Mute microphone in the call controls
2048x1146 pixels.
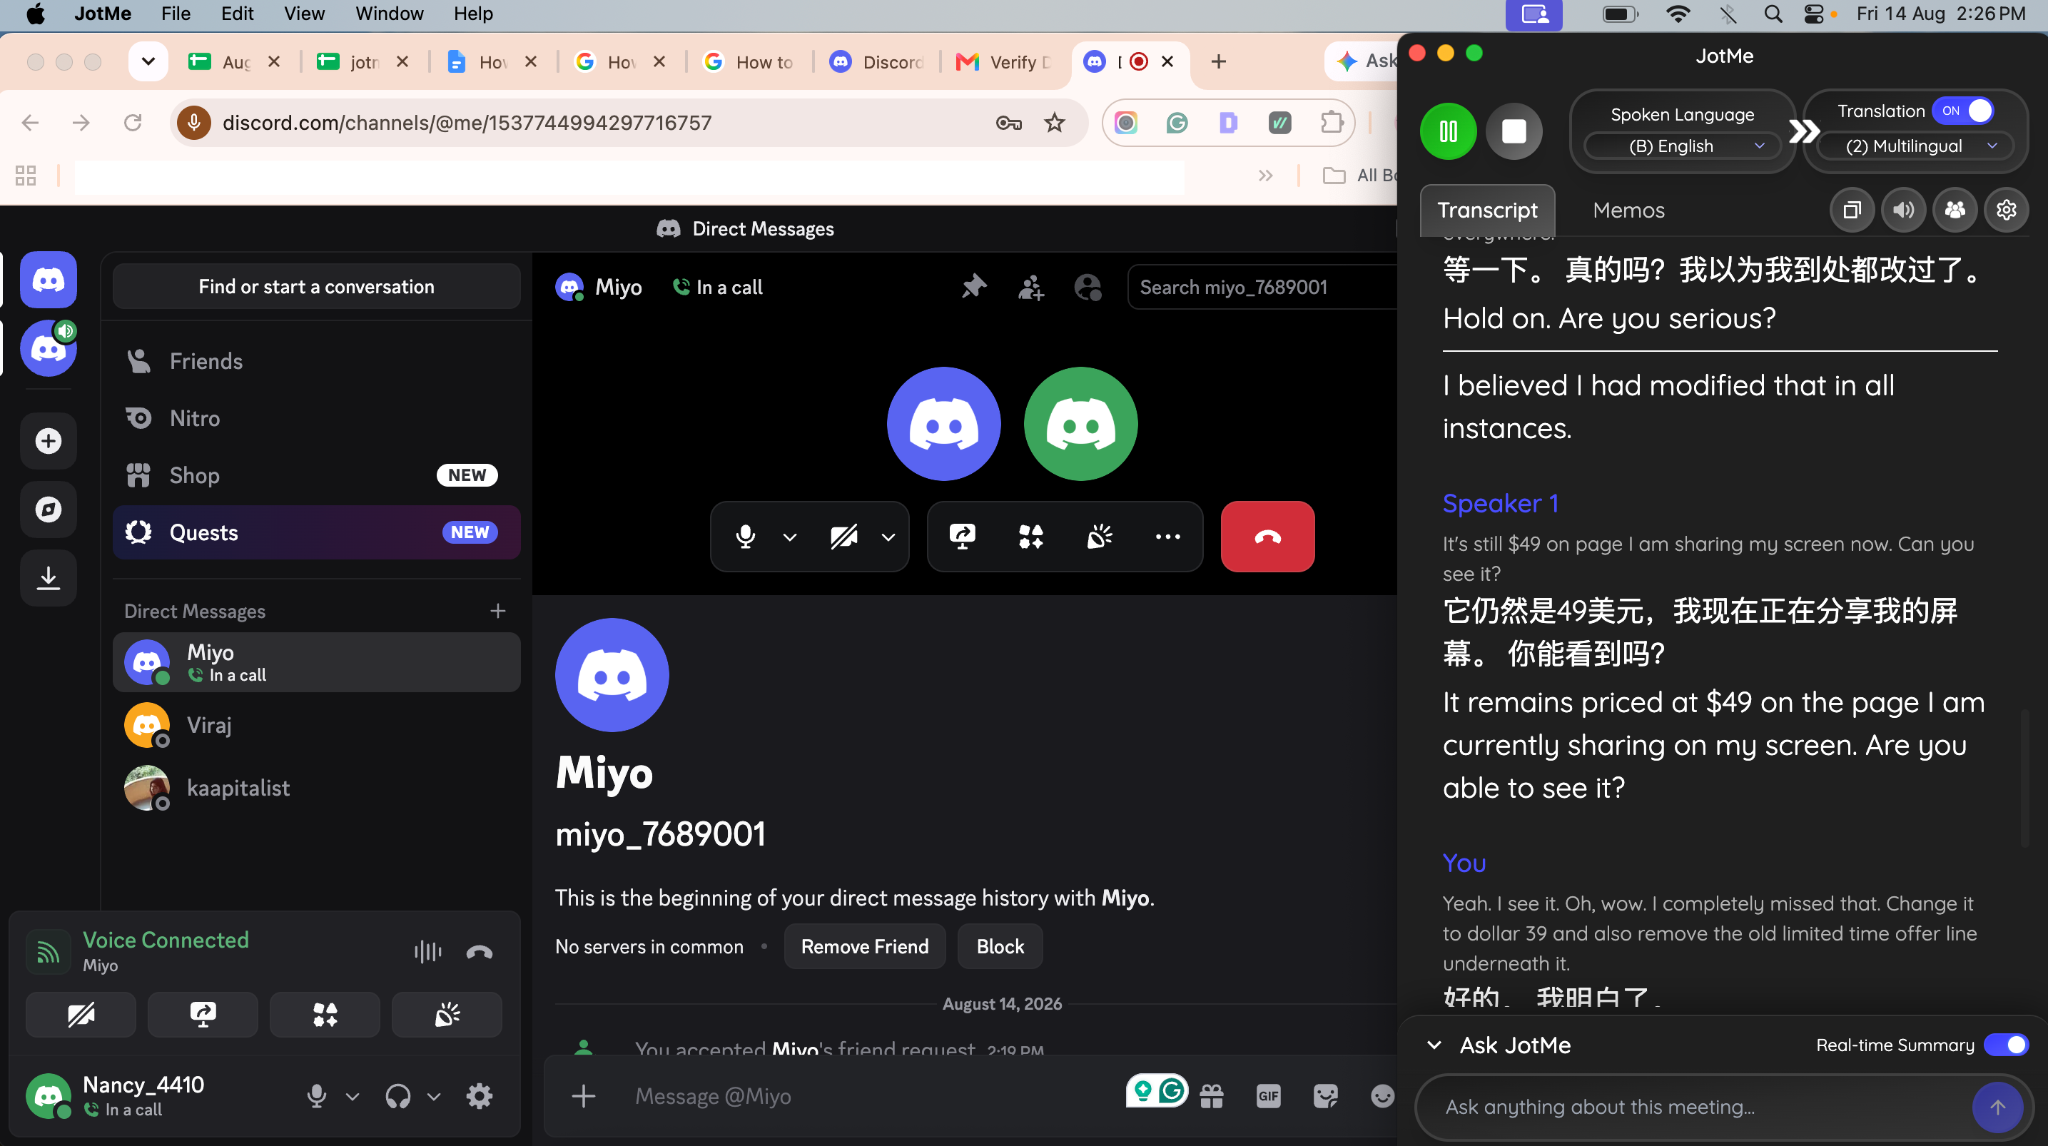745,537
